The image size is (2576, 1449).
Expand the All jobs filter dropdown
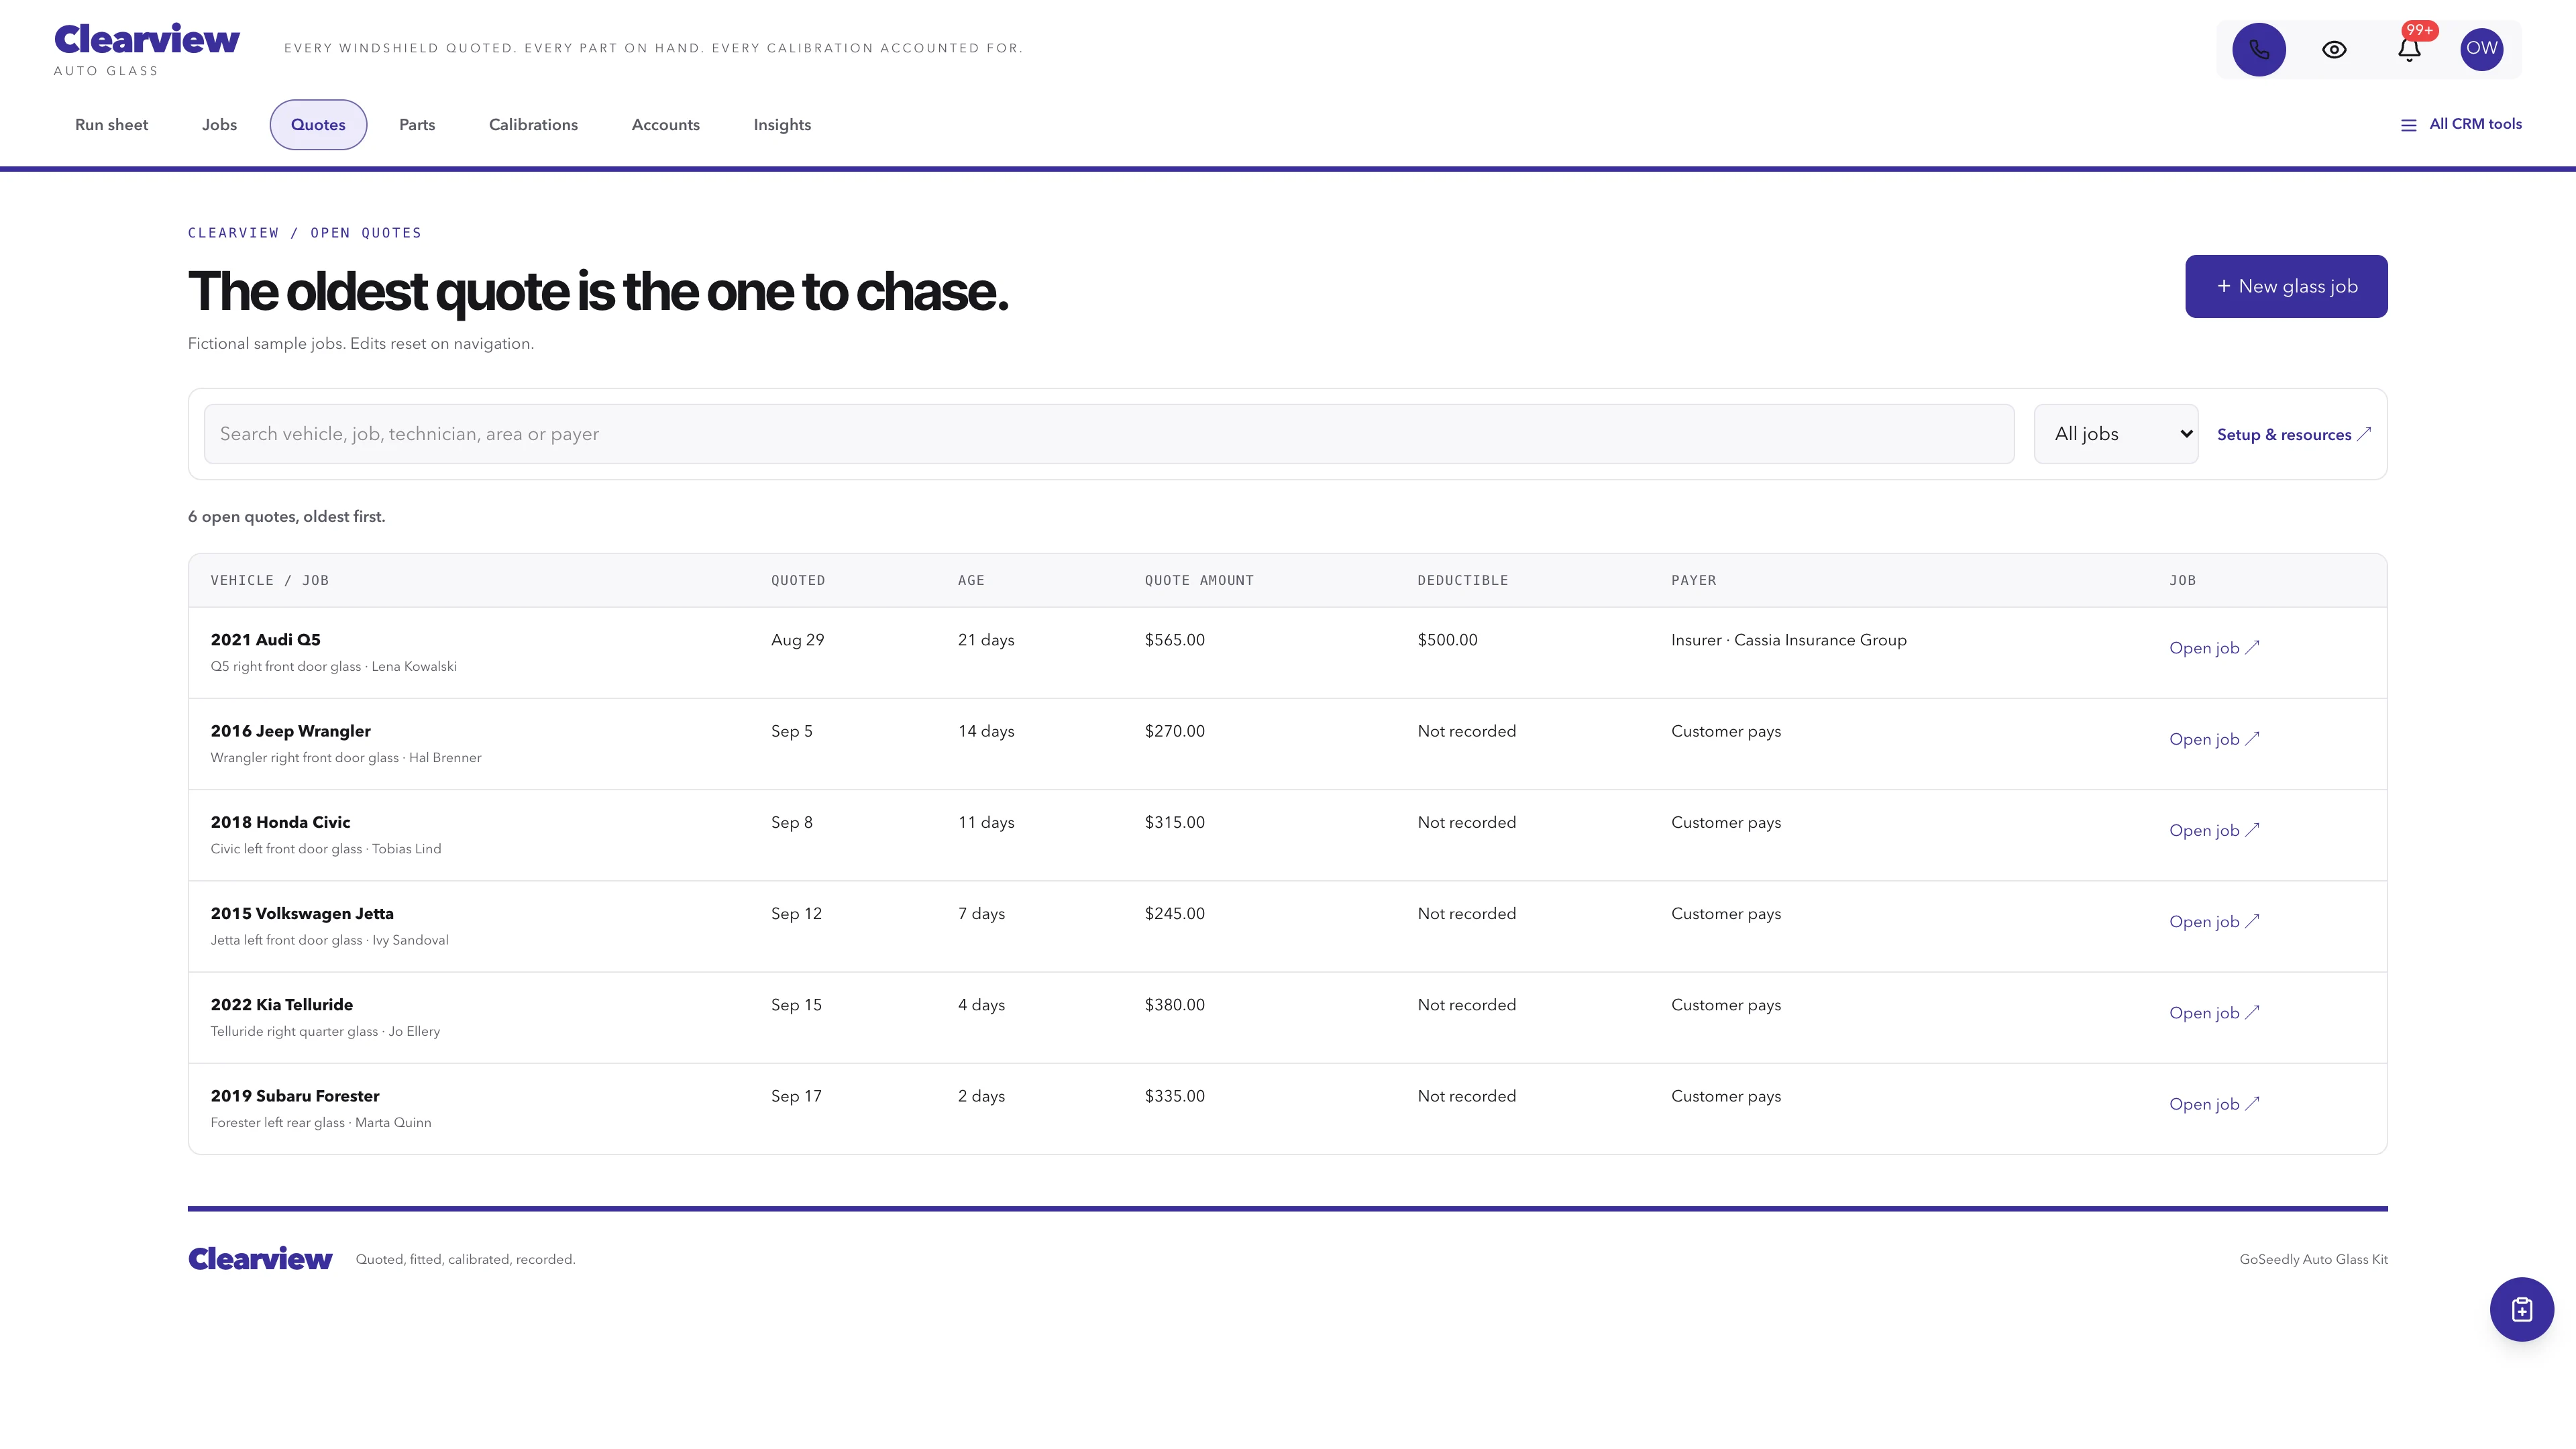(x=2116, y=434)
